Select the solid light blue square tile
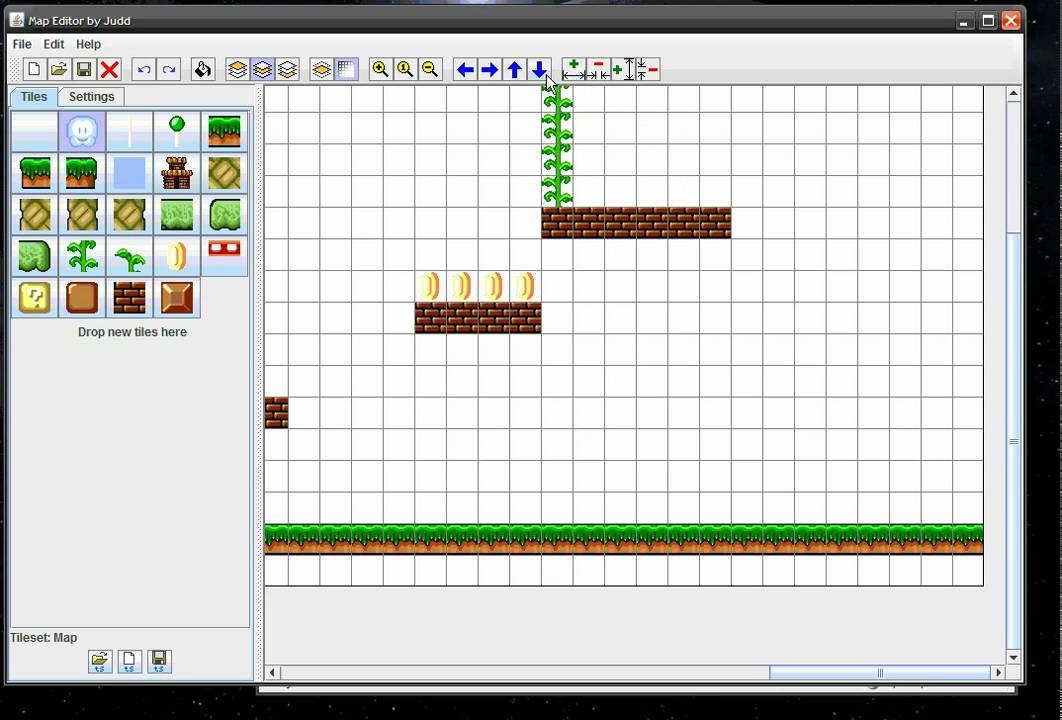This screenshot has width=1062, height=720. (x=129, y=173)
